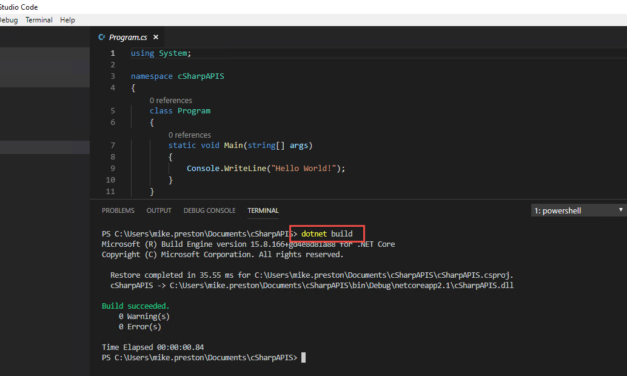627x376 pixels.
Task: Switch to the DEBUG CONSOLE tab
Action: [x=210, y=210]
